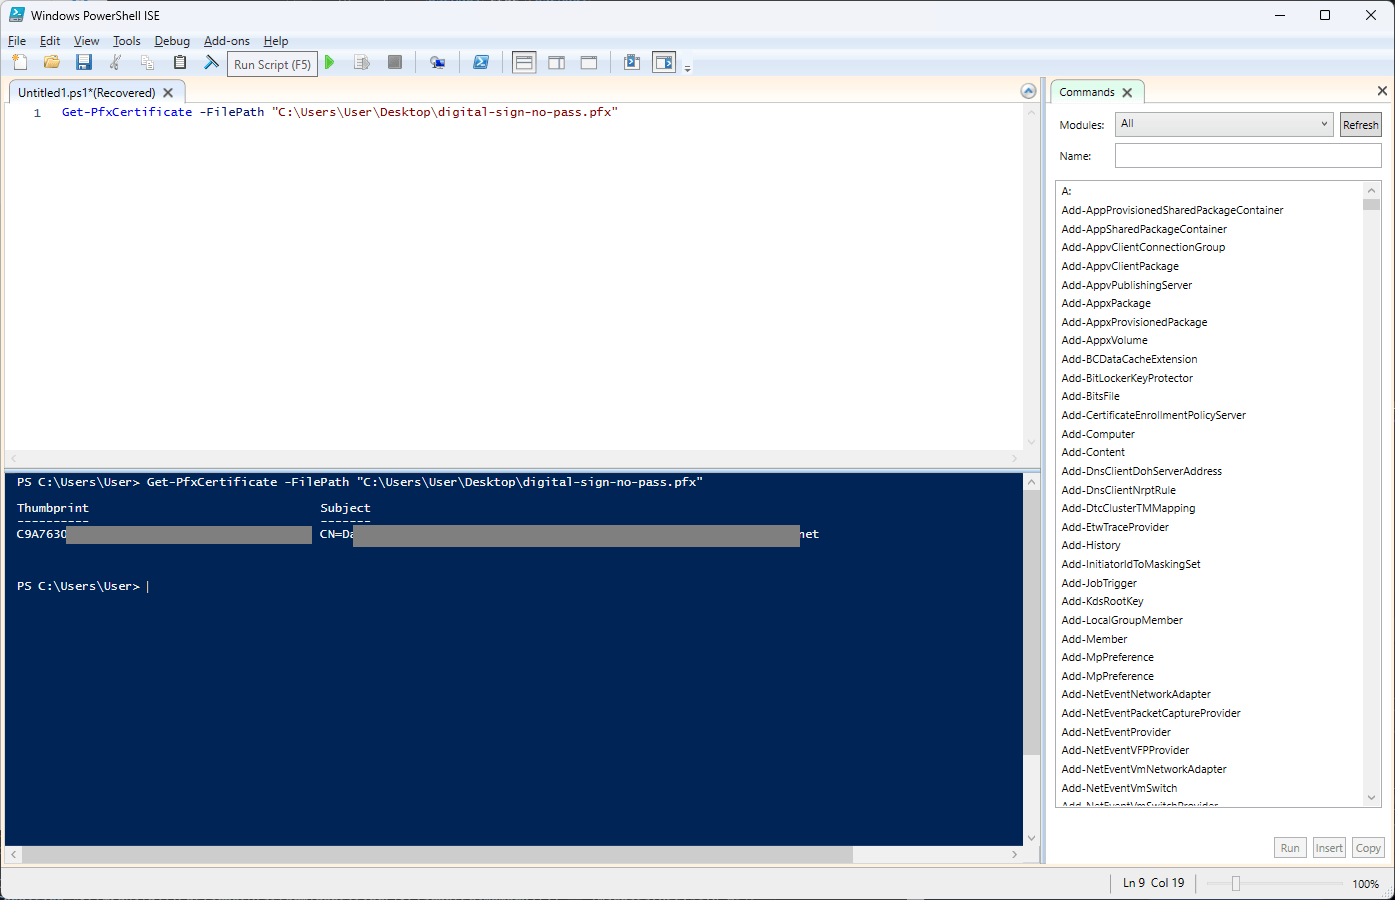Screen dimensions: 1395x900
Task: Select Add-Content in the commands list
Action: [1093, 452]
